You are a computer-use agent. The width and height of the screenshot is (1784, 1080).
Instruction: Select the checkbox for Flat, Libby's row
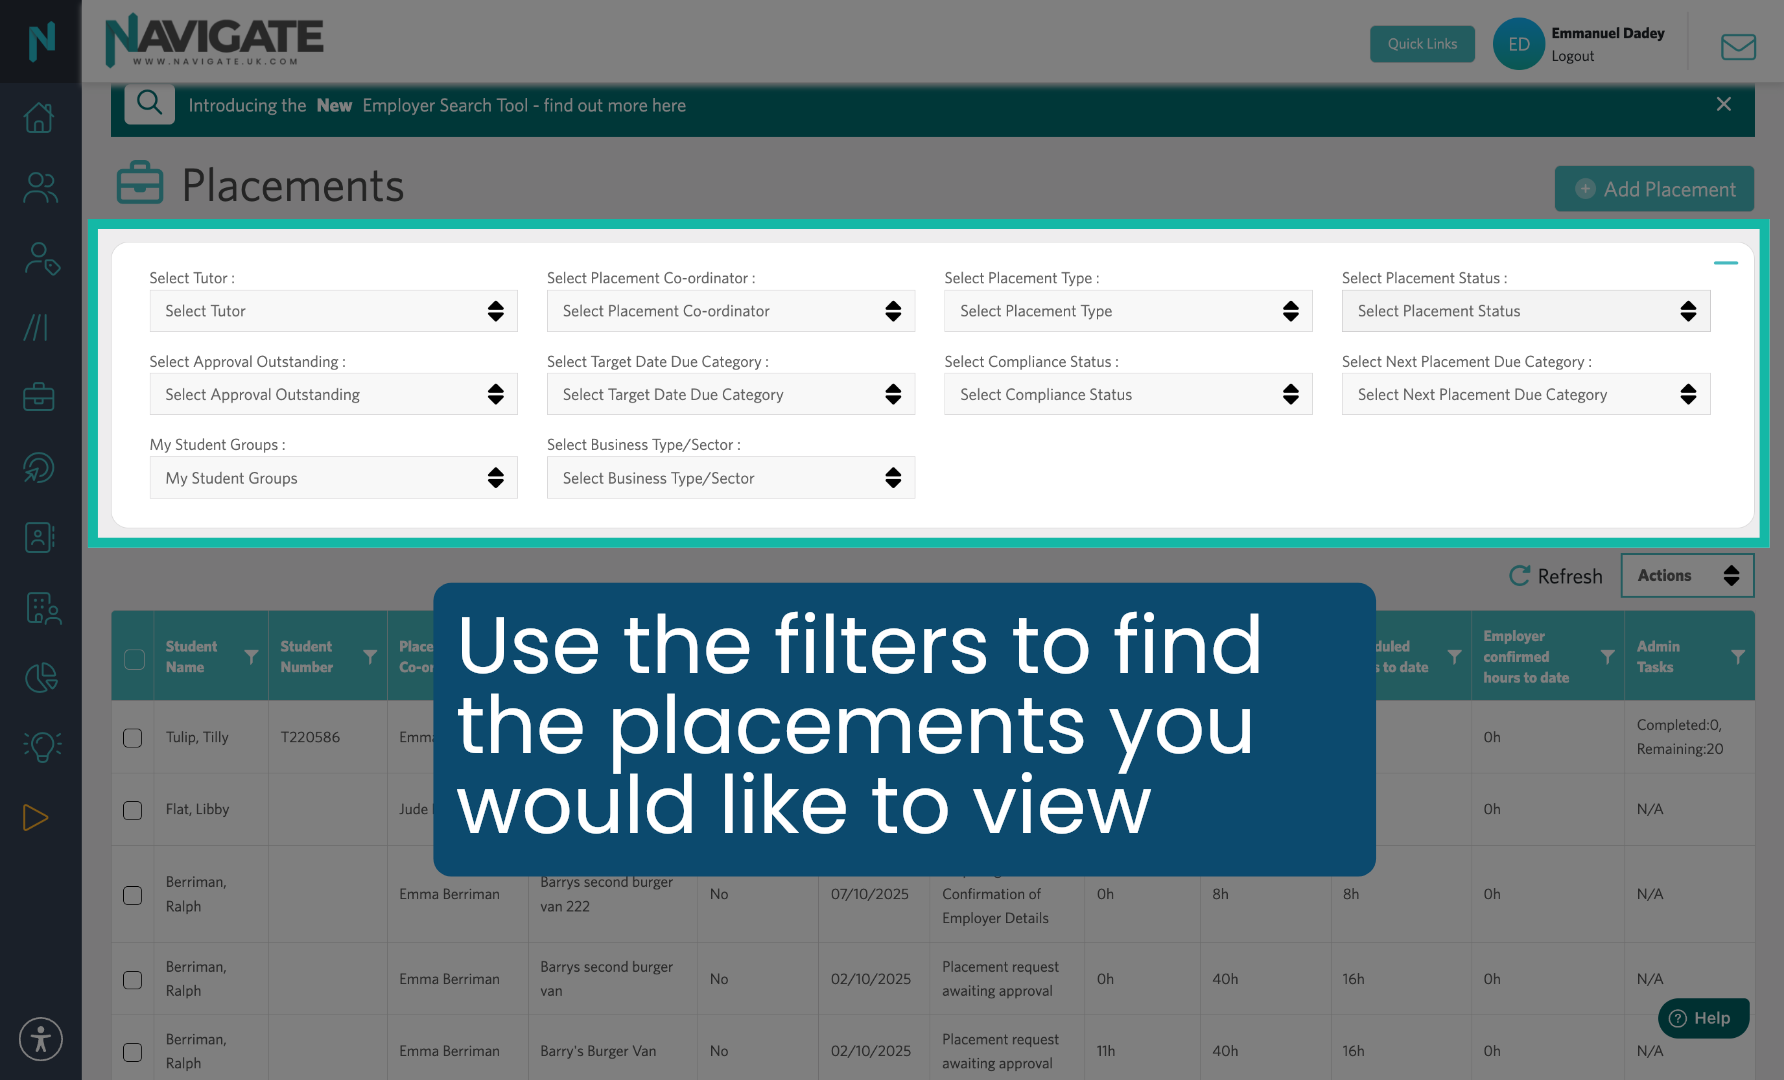click(132, 811)
